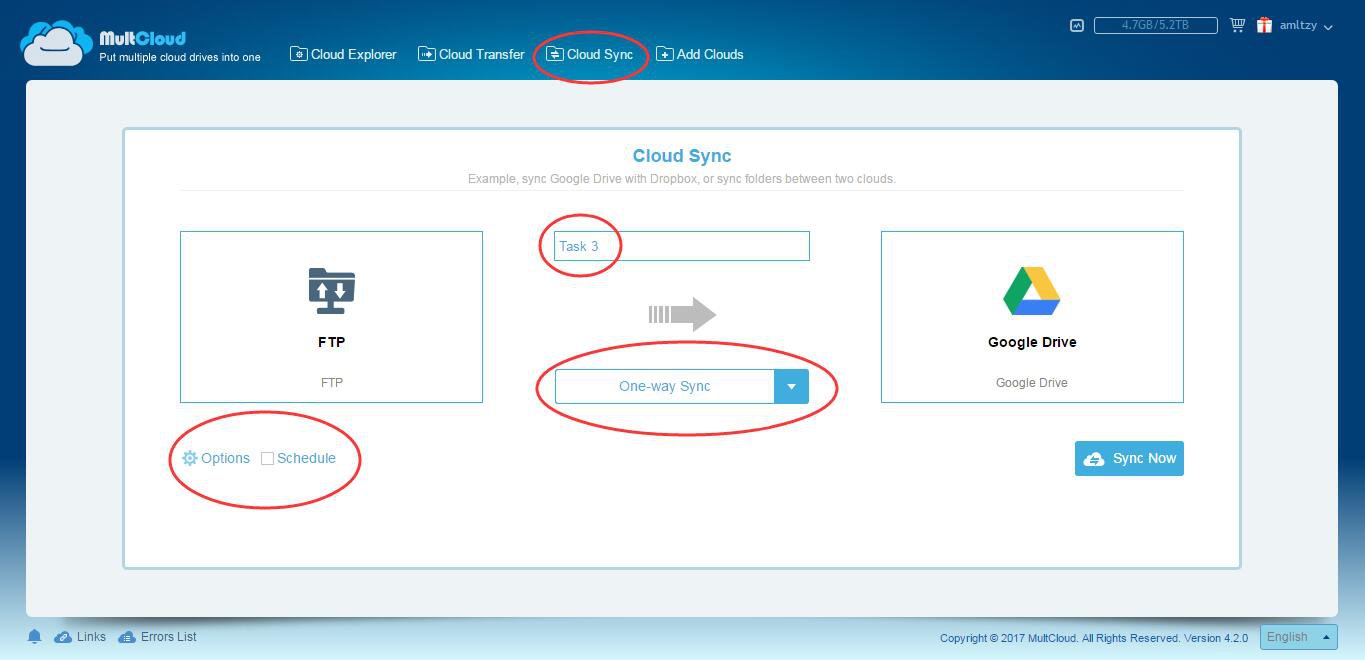
Task: Click the blue dropdown arrow beside One-way Sync
Action: pyautogui.click(x=791, y=386)
